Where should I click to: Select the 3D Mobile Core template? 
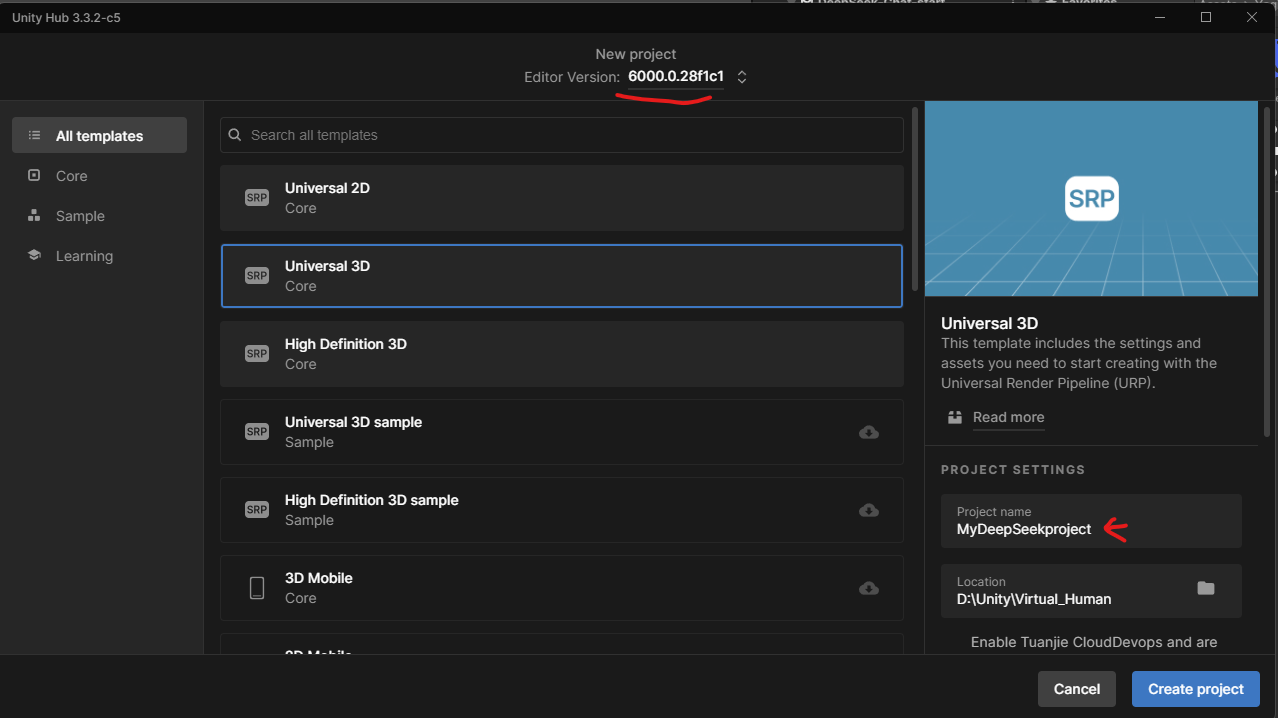tap(561, 588)
